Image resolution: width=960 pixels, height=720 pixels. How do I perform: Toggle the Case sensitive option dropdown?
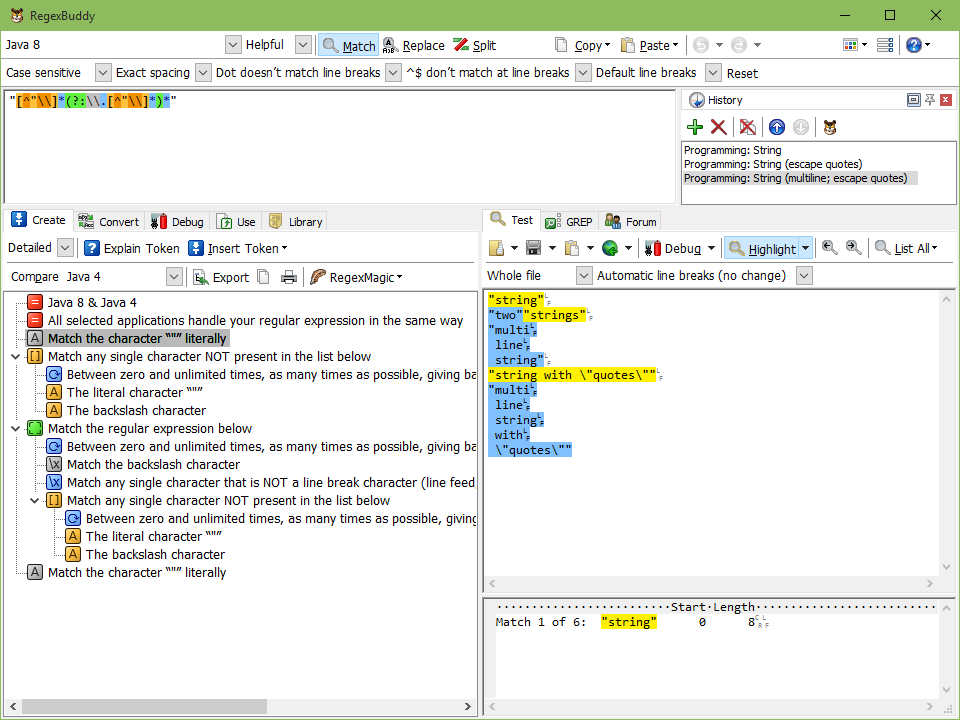point(102,73)
